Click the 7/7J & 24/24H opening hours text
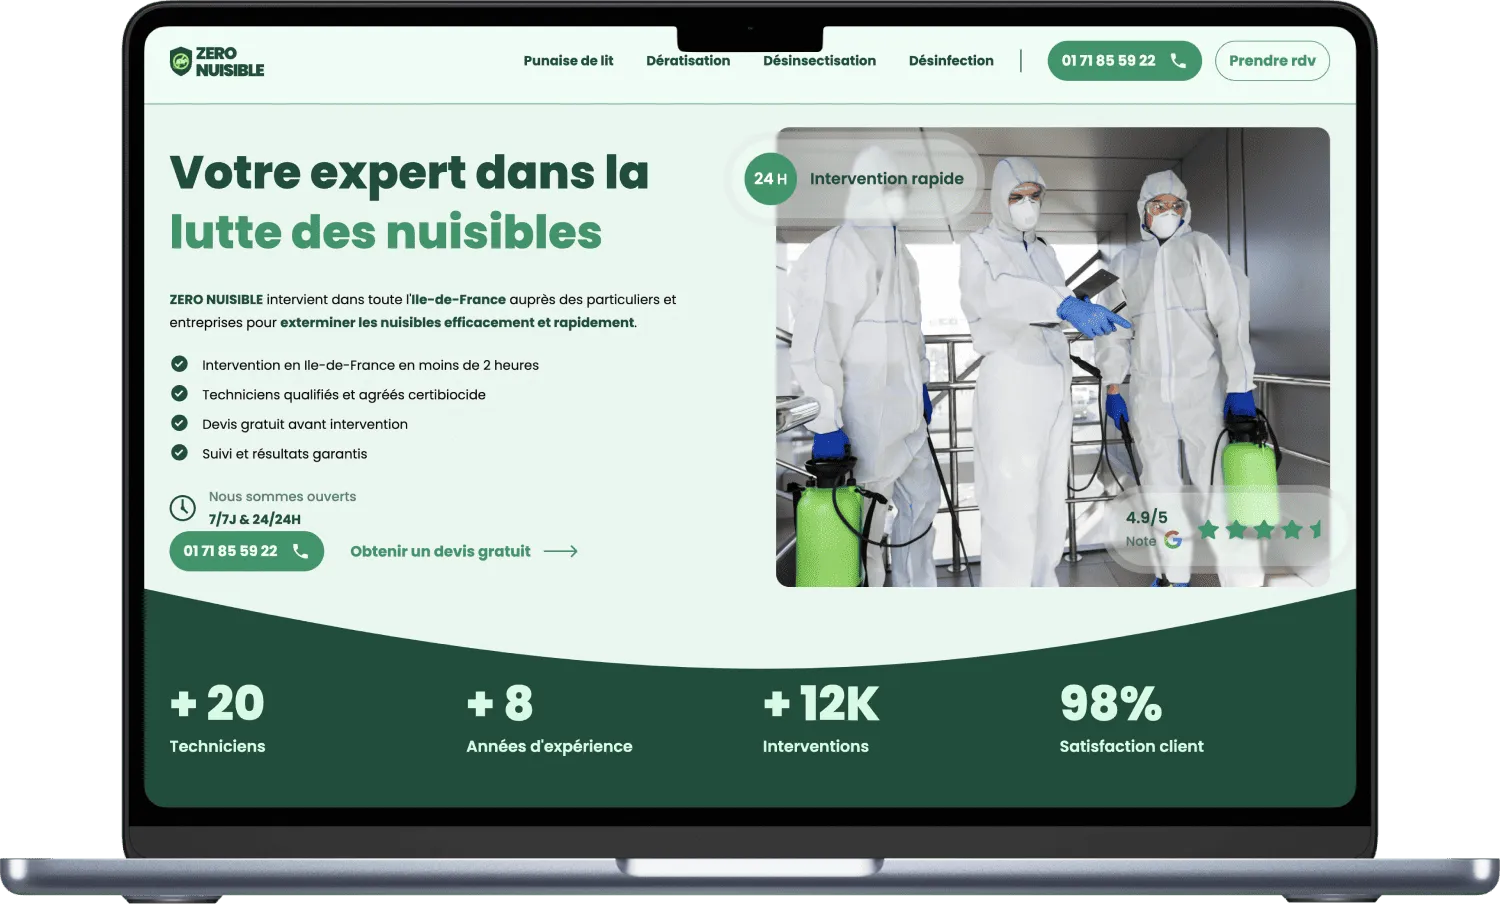The image size is (1500, 904). tap(254, 519)
